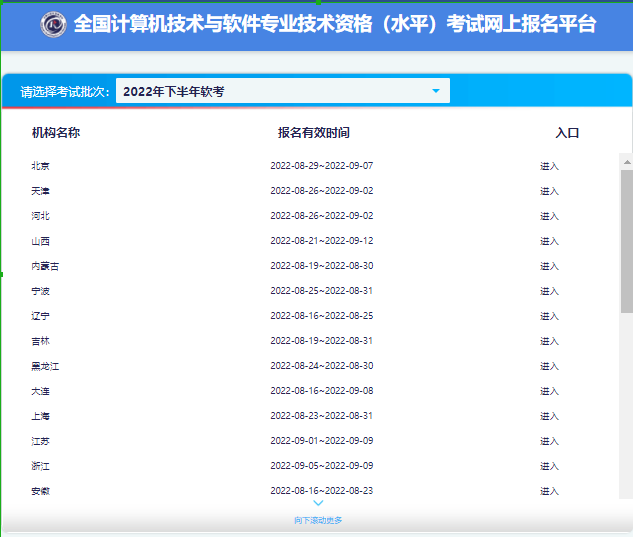Click the 入口 column header
This screenshot has width=633, height=537.
[567, 132]
